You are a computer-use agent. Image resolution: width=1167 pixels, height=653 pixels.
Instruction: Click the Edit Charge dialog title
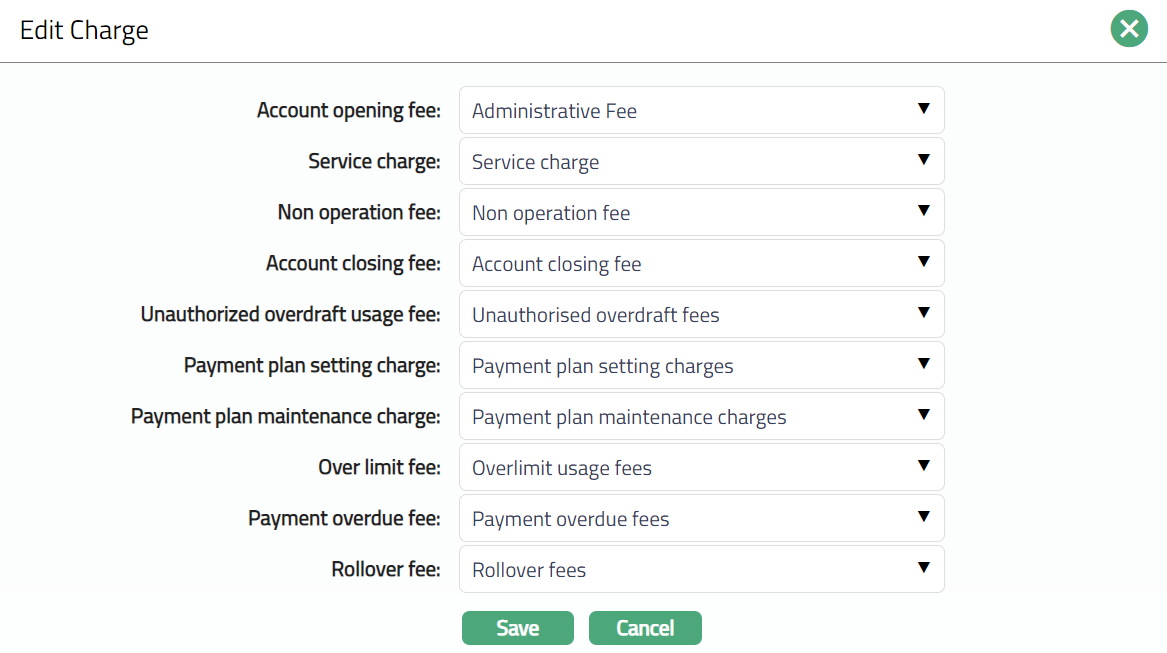click(84, 30)
